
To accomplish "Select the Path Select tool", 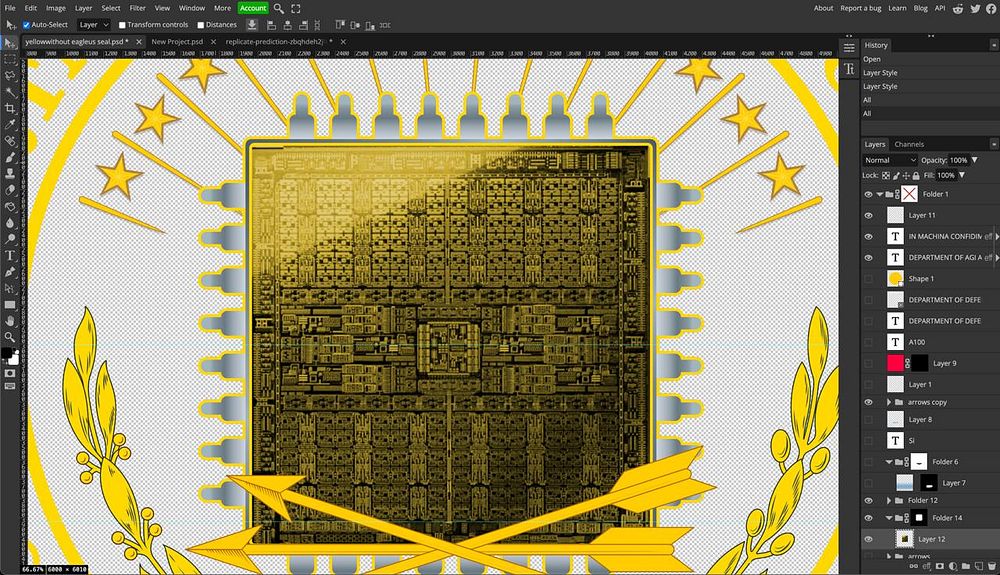I will click(x=10, y=288).
